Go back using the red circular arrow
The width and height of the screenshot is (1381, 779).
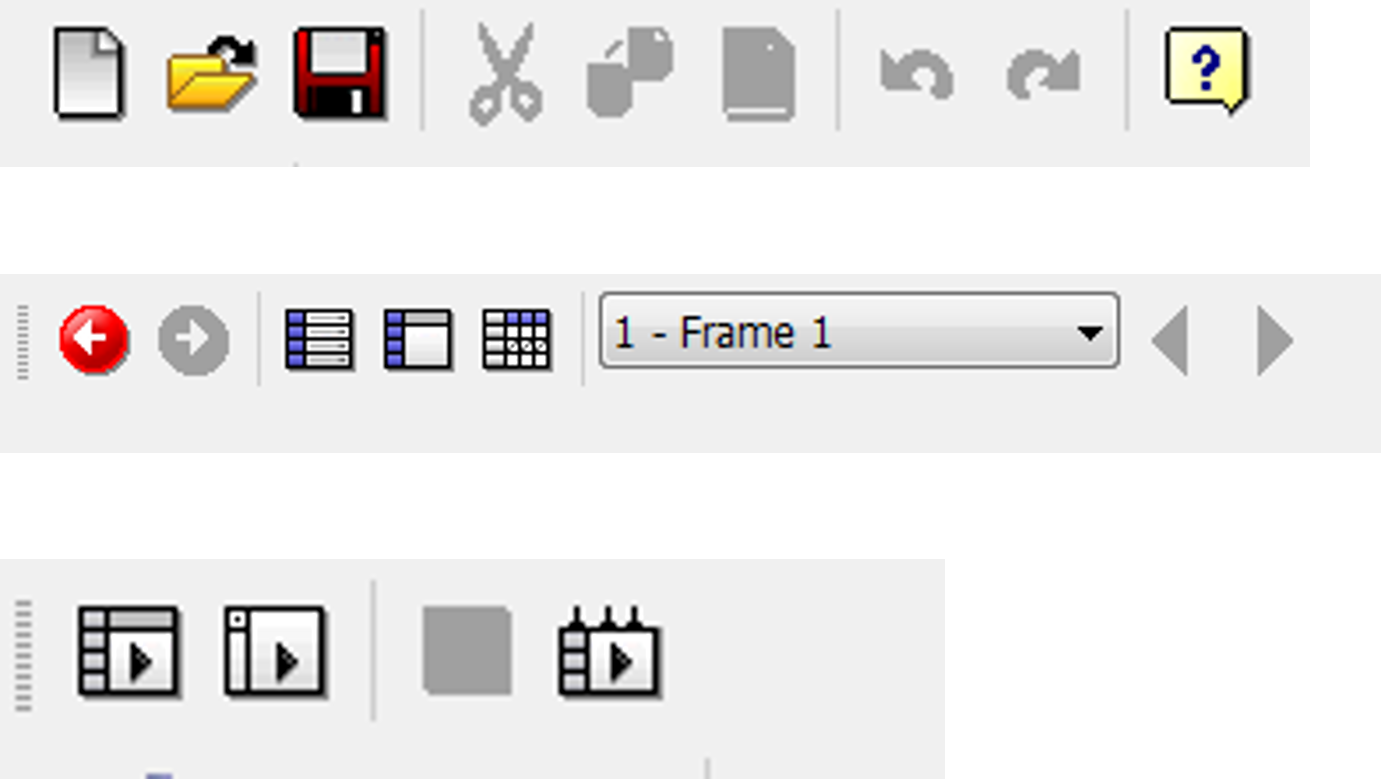click(x=94, y=341)
